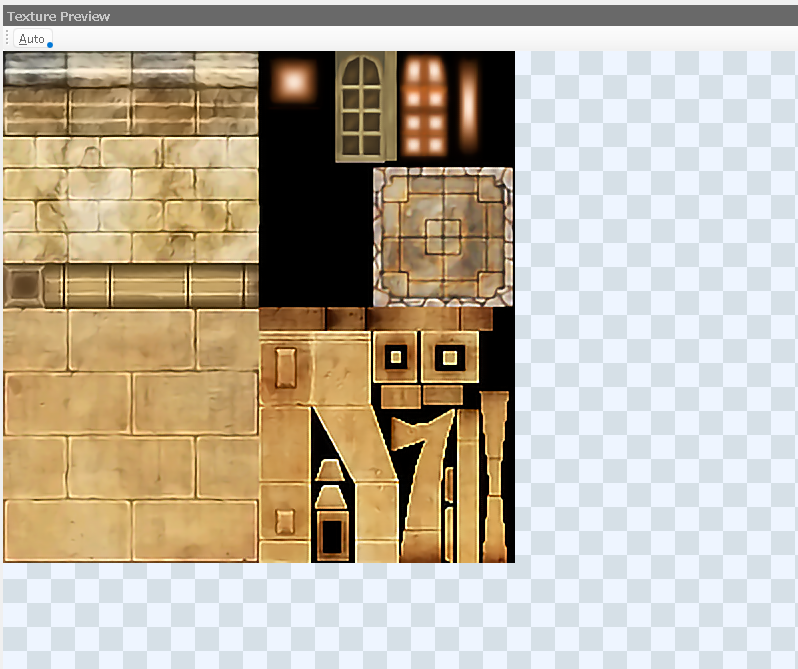
Task: Click the dark square ornament on trim strip
Action: (x=21, y=286)
